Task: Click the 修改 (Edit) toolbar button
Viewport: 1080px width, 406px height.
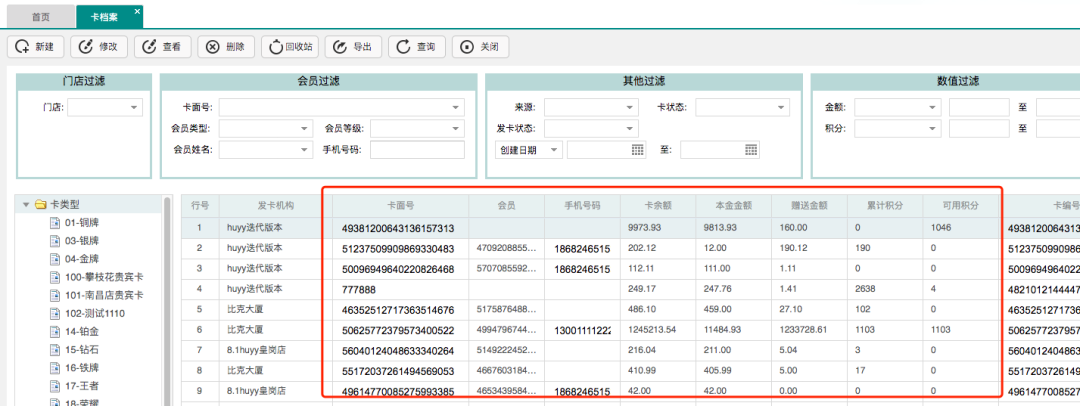Action: (x=99, y=47)
